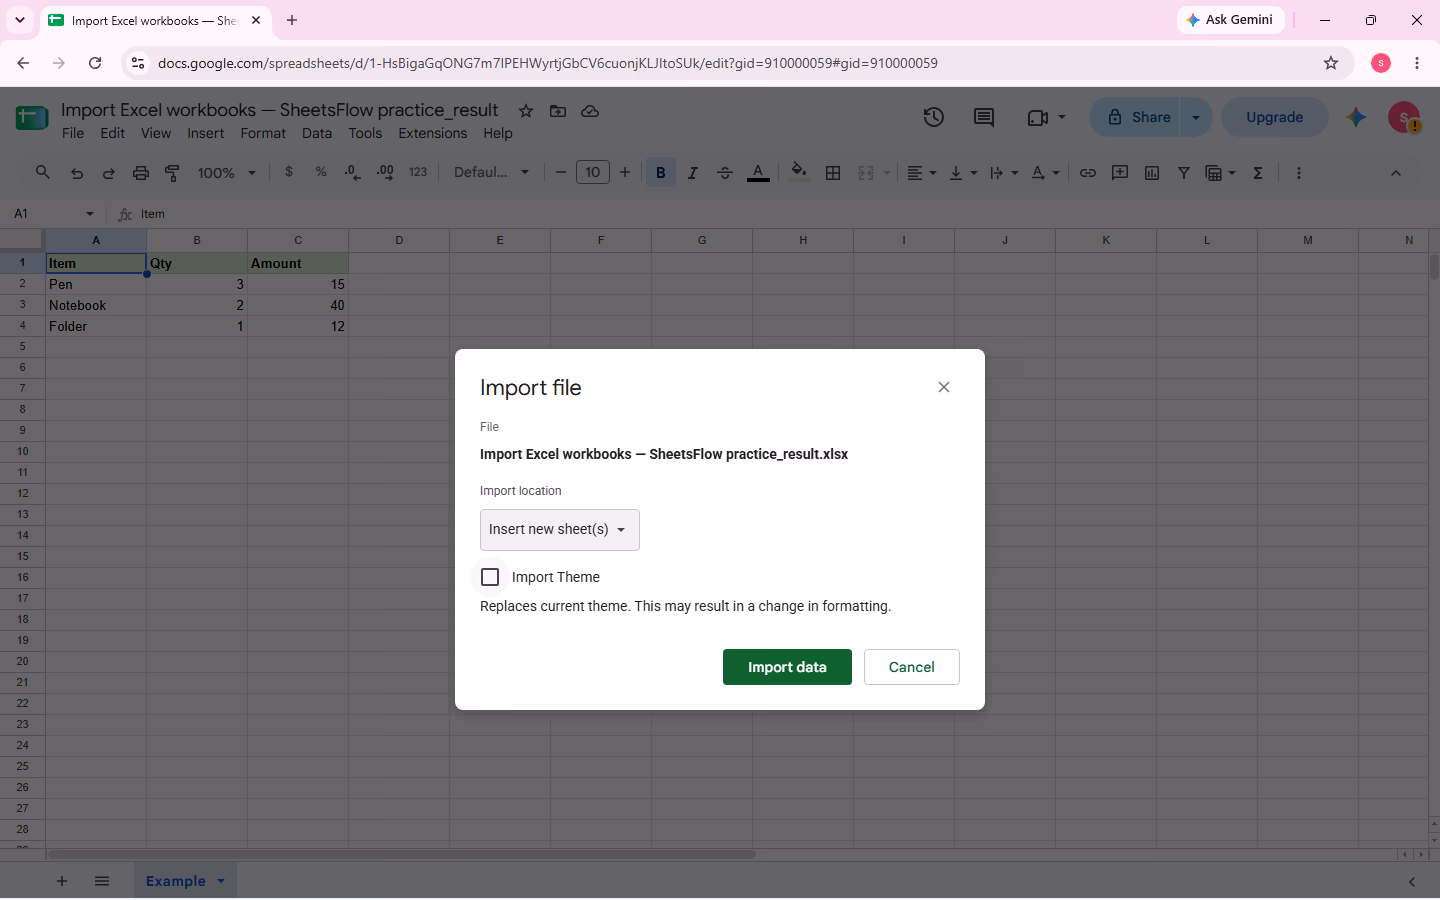
Task: Select the paint format tool
Action: (x=173, y=173)
